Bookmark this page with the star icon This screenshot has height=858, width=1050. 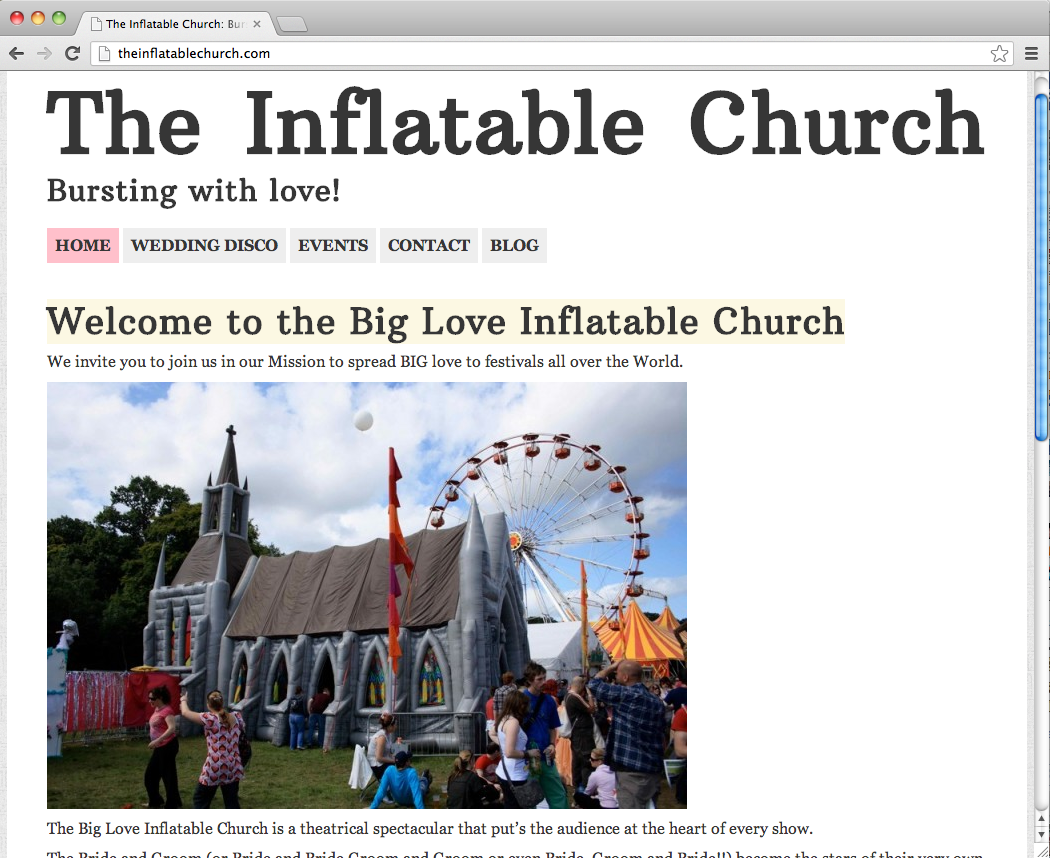(998, 54)
